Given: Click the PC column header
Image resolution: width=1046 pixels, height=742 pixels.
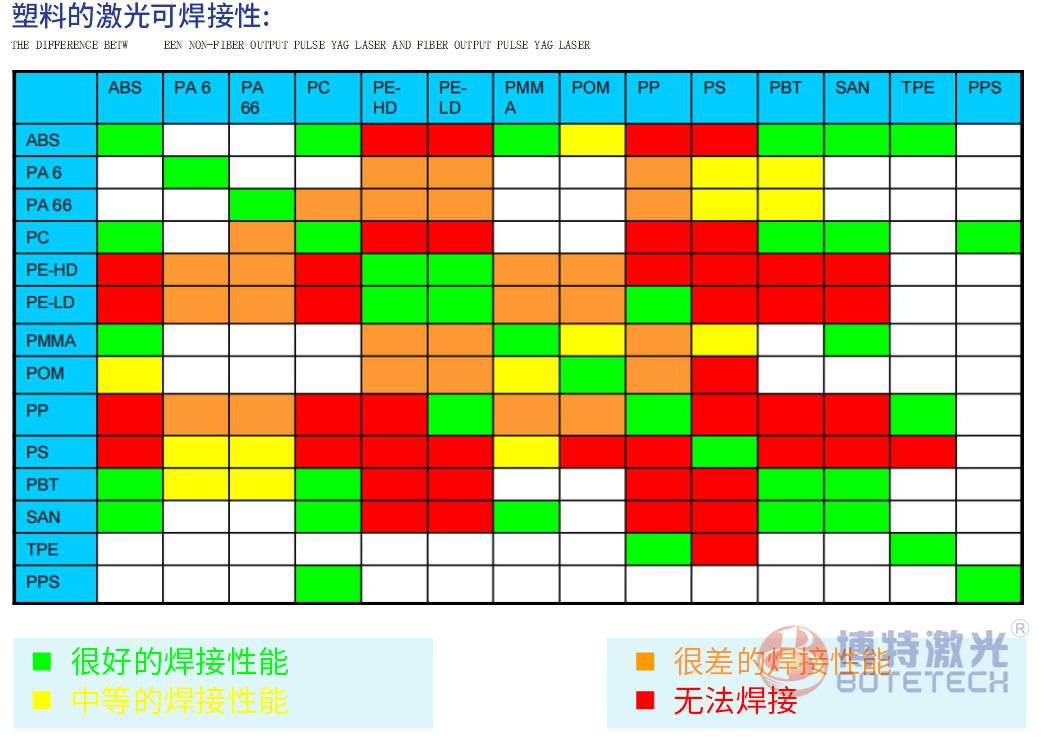Looking at the screenshot, I should tap(328, 98).
